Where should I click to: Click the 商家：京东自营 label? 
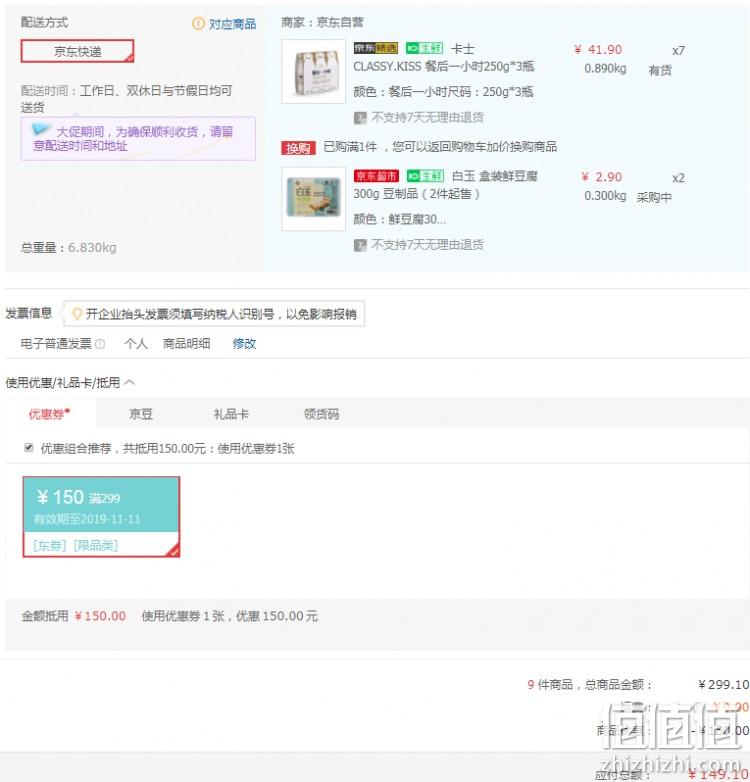click(x=323, y=22)
